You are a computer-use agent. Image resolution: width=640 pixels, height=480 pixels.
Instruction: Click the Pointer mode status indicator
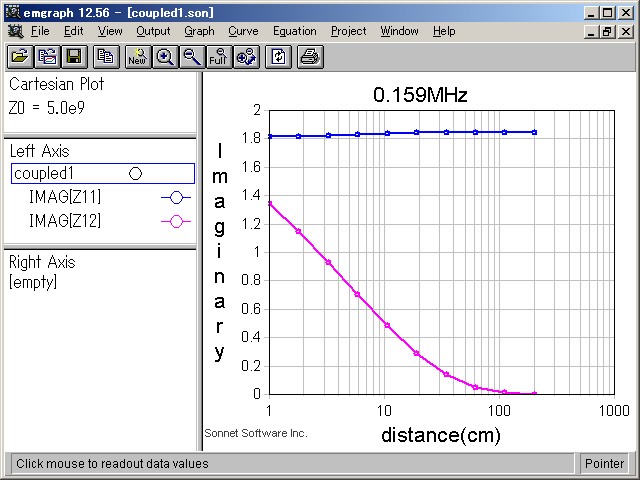pyautogui.click(x=604, y=464)
